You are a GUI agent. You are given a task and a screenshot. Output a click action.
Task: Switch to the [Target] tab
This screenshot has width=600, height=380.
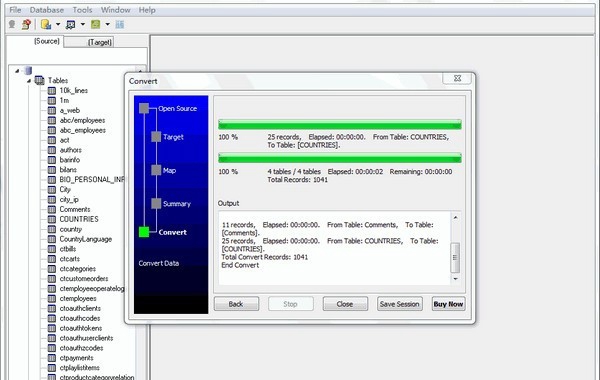100,42
